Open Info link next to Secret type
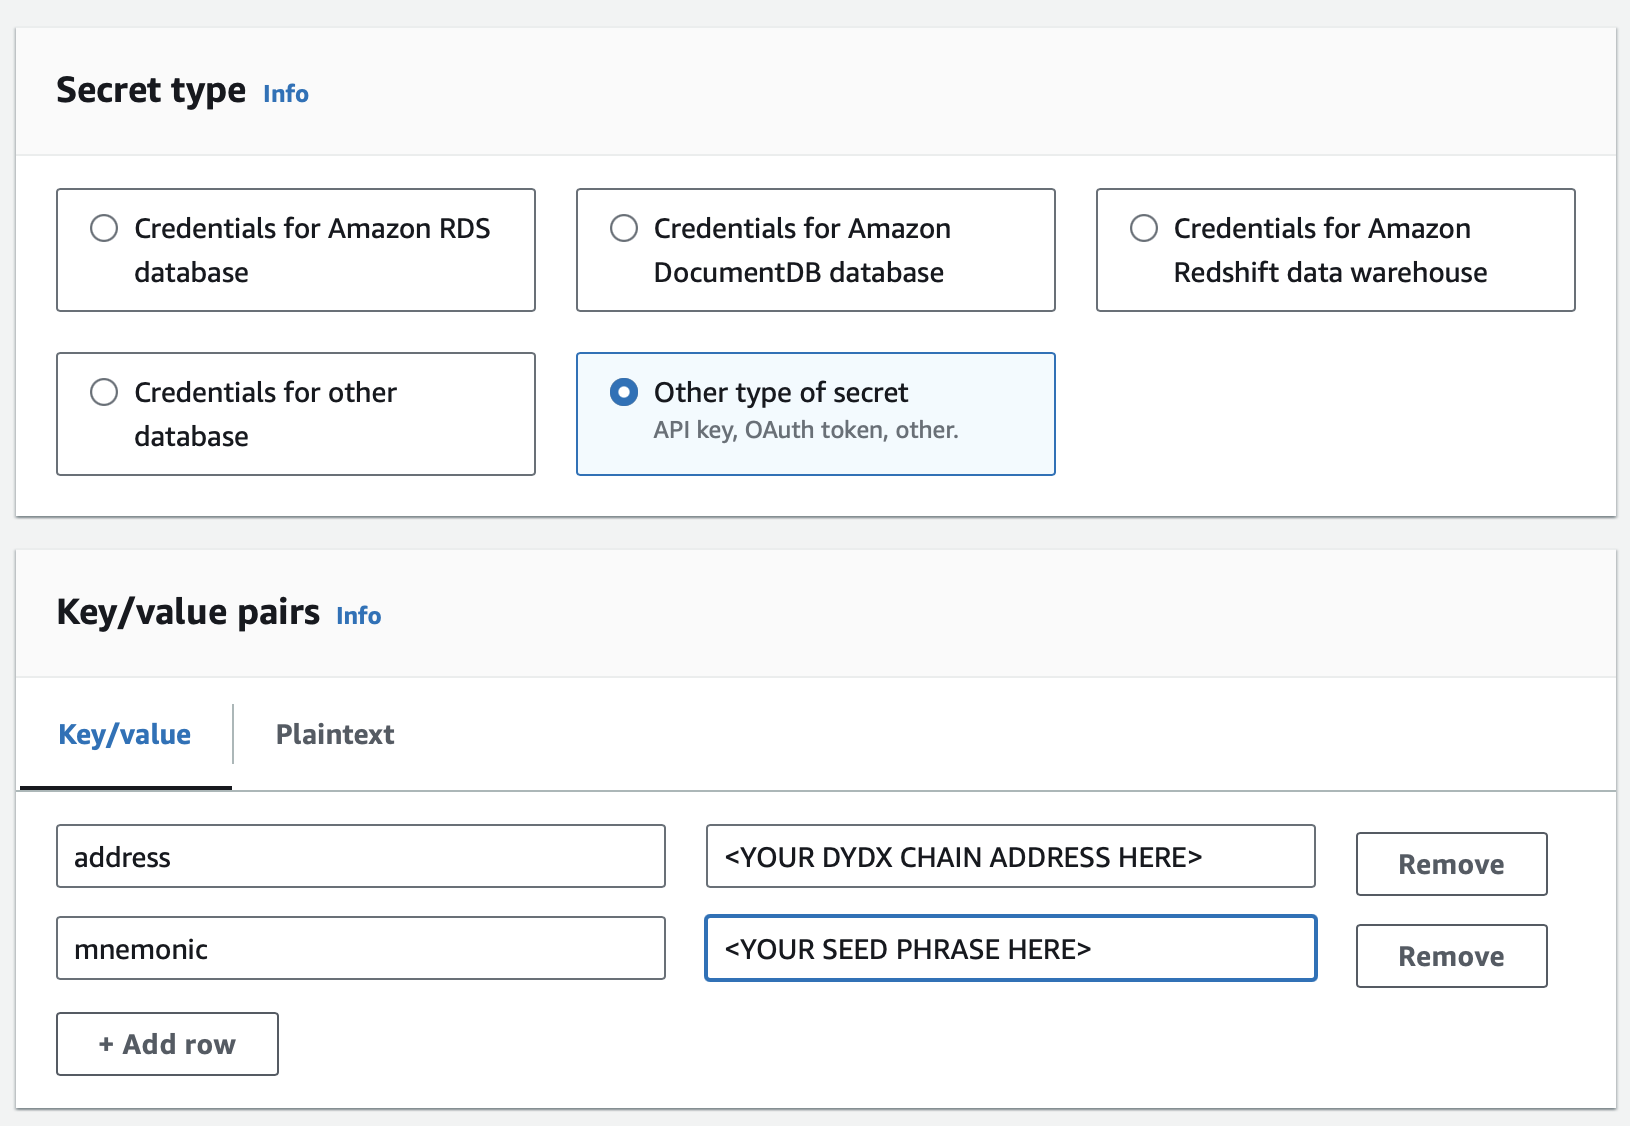This screenshot has height=1126, width=1630. click(x=285, y=94)
